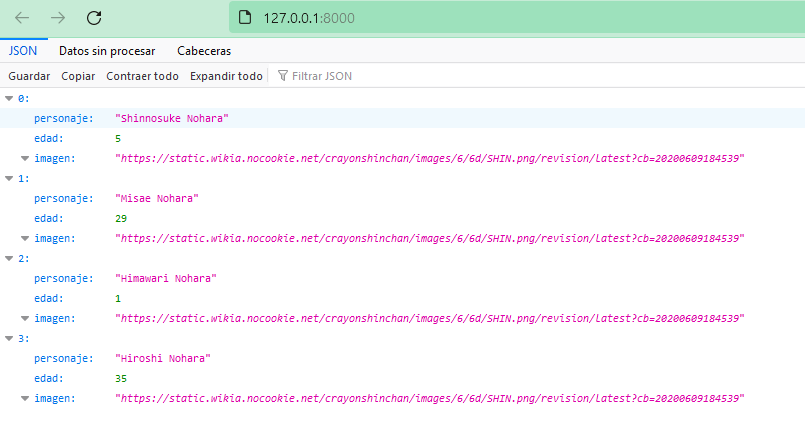
Task: Collapse array item 0 with its triangle
Action: pyautogui.click(x=9, y=98)
